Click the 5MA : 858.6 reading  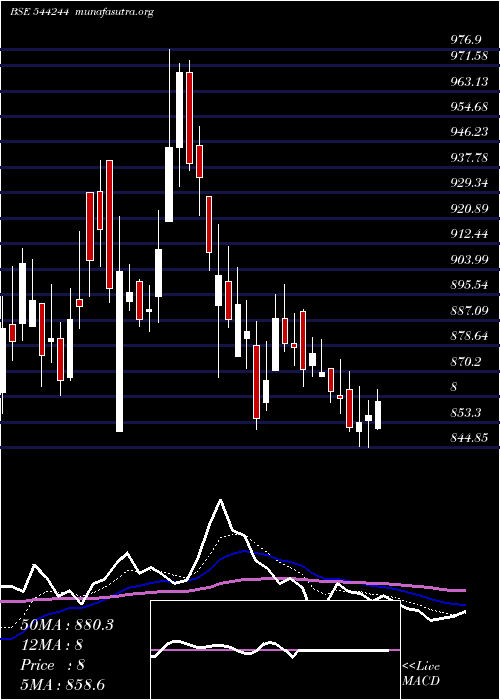tap(62, 684)
